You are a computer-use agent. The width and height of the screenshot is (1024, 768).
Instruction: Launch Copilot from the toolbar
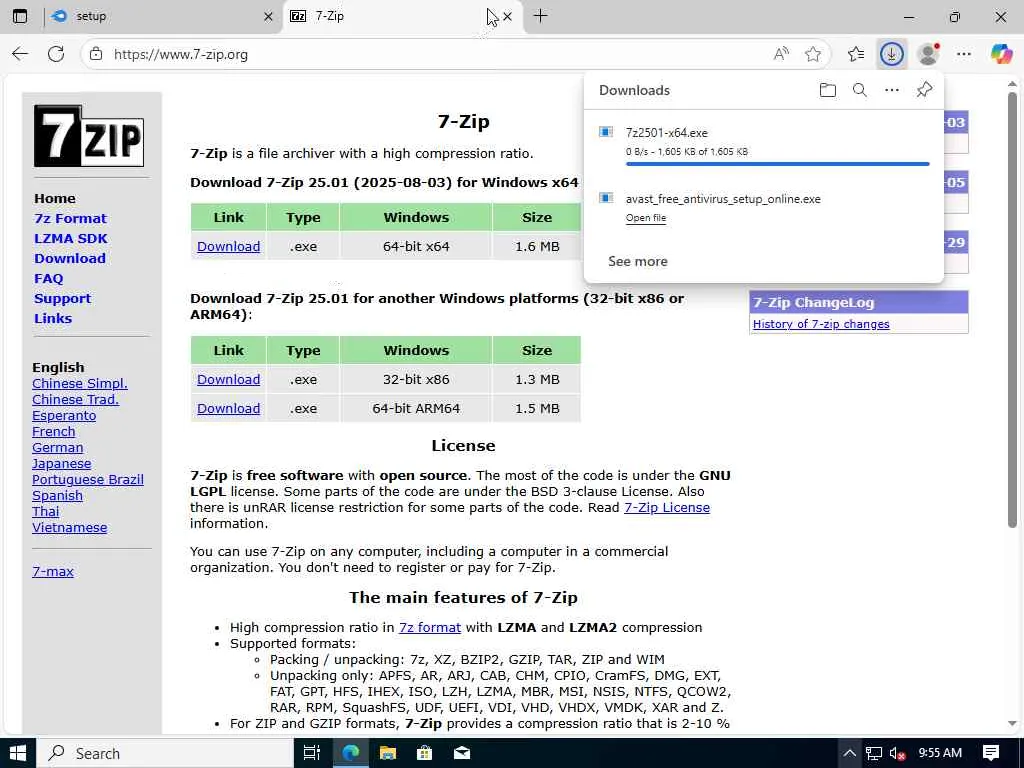(1001, 54)
